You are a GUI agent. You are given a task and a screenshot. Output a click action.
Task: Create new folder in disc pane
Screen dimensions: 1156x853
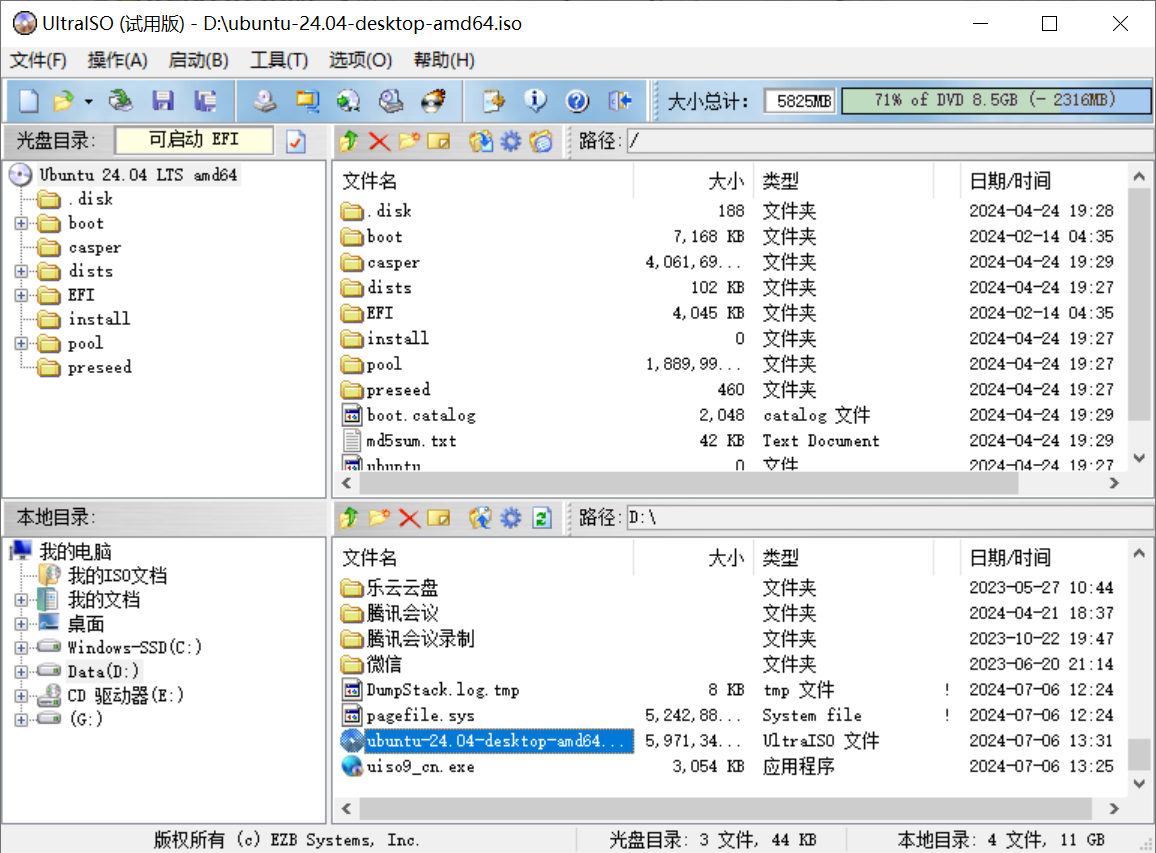pyautogui.click(x=409, y=141)
